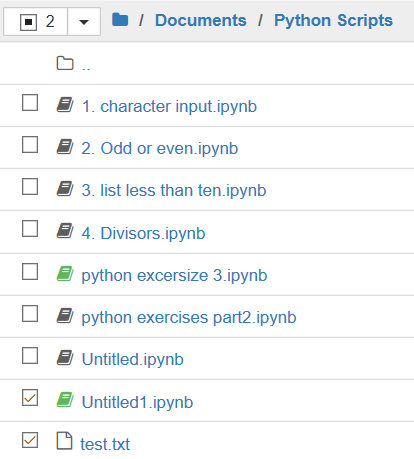Click green notebook icon beside Untitled1.ipynb
The image size is (414, 459).
click(x=65, y=400)
